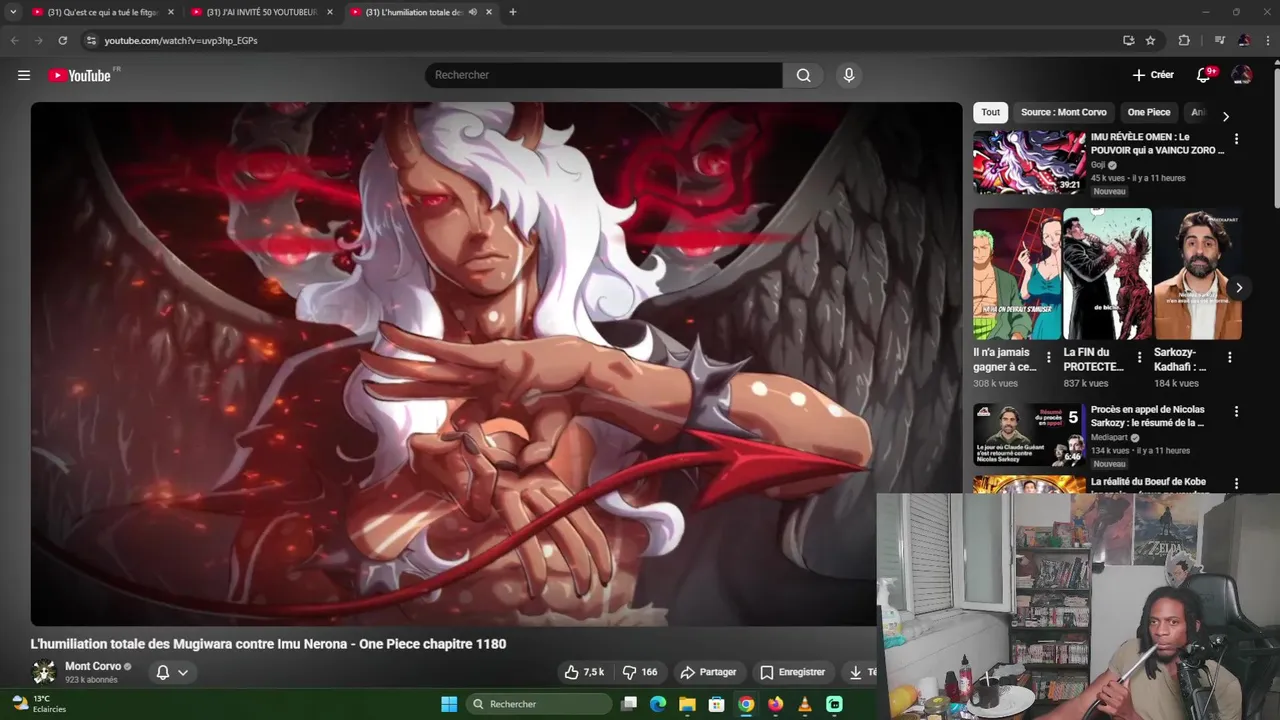The width and height of the screenshot is (1280, 720).
Task: Open the YouTube hamburger guide menu
Action: click(24, 75)
